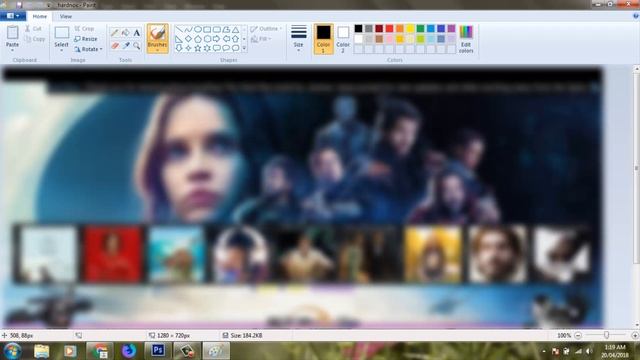
Task: Choose the Pentagon shape
Action: (198, 39)
